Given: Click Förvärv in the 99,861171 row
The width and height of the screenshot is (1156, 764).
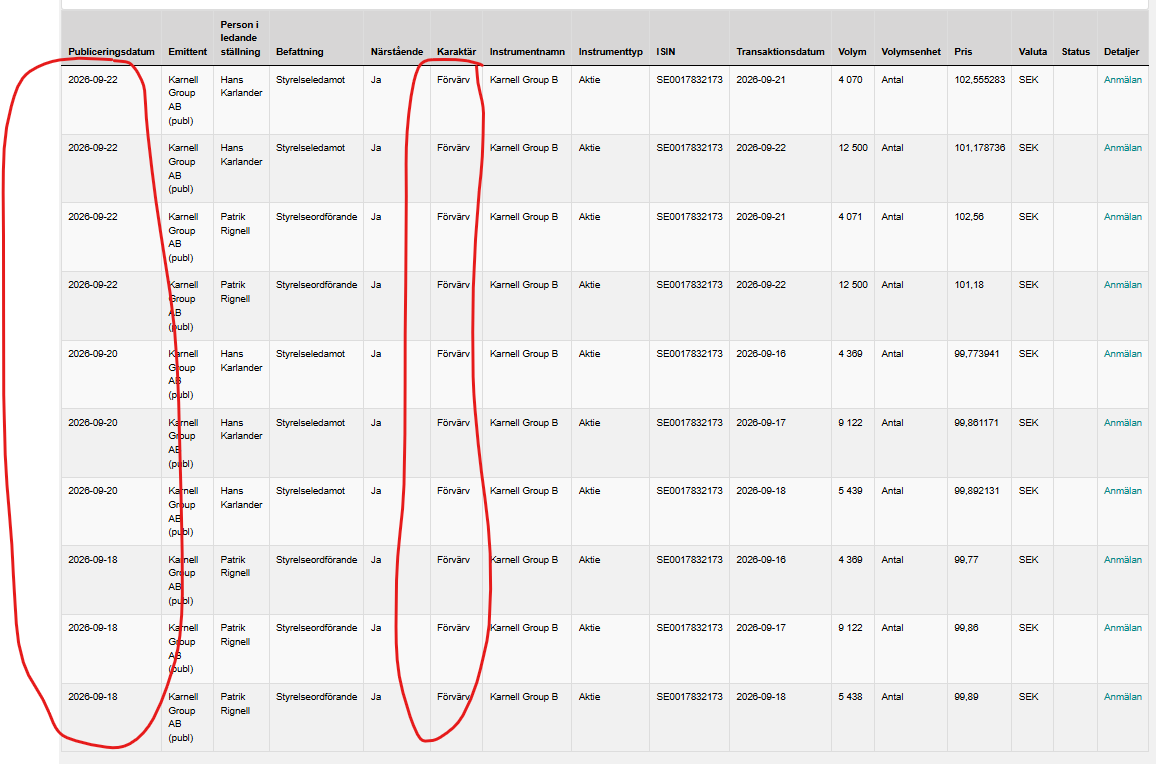Looking at the screenshot, I should 453,423.
